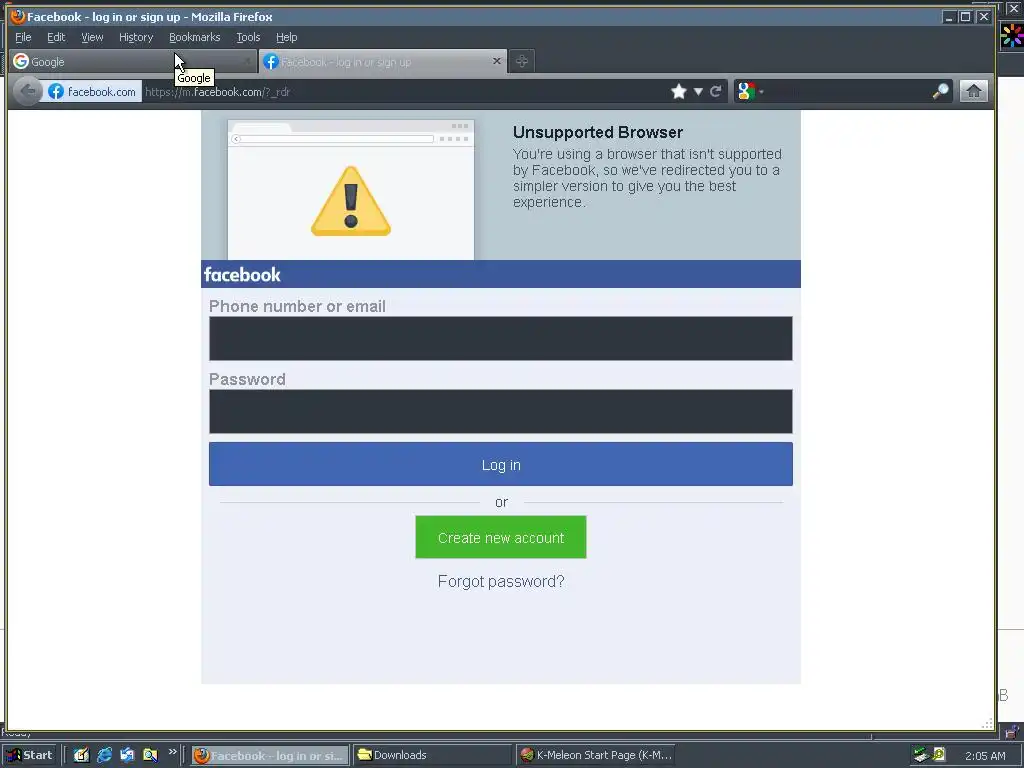Launch Internet Explorer from quick launch
Image resolution: width=1024 pixels, height=768 pixels.
pos(104,755)
